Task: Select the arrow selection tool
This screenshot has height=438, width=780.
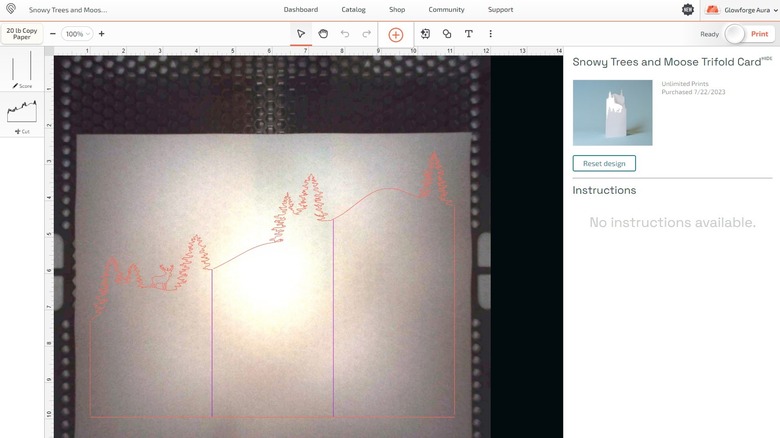Action: coord(301,34)
